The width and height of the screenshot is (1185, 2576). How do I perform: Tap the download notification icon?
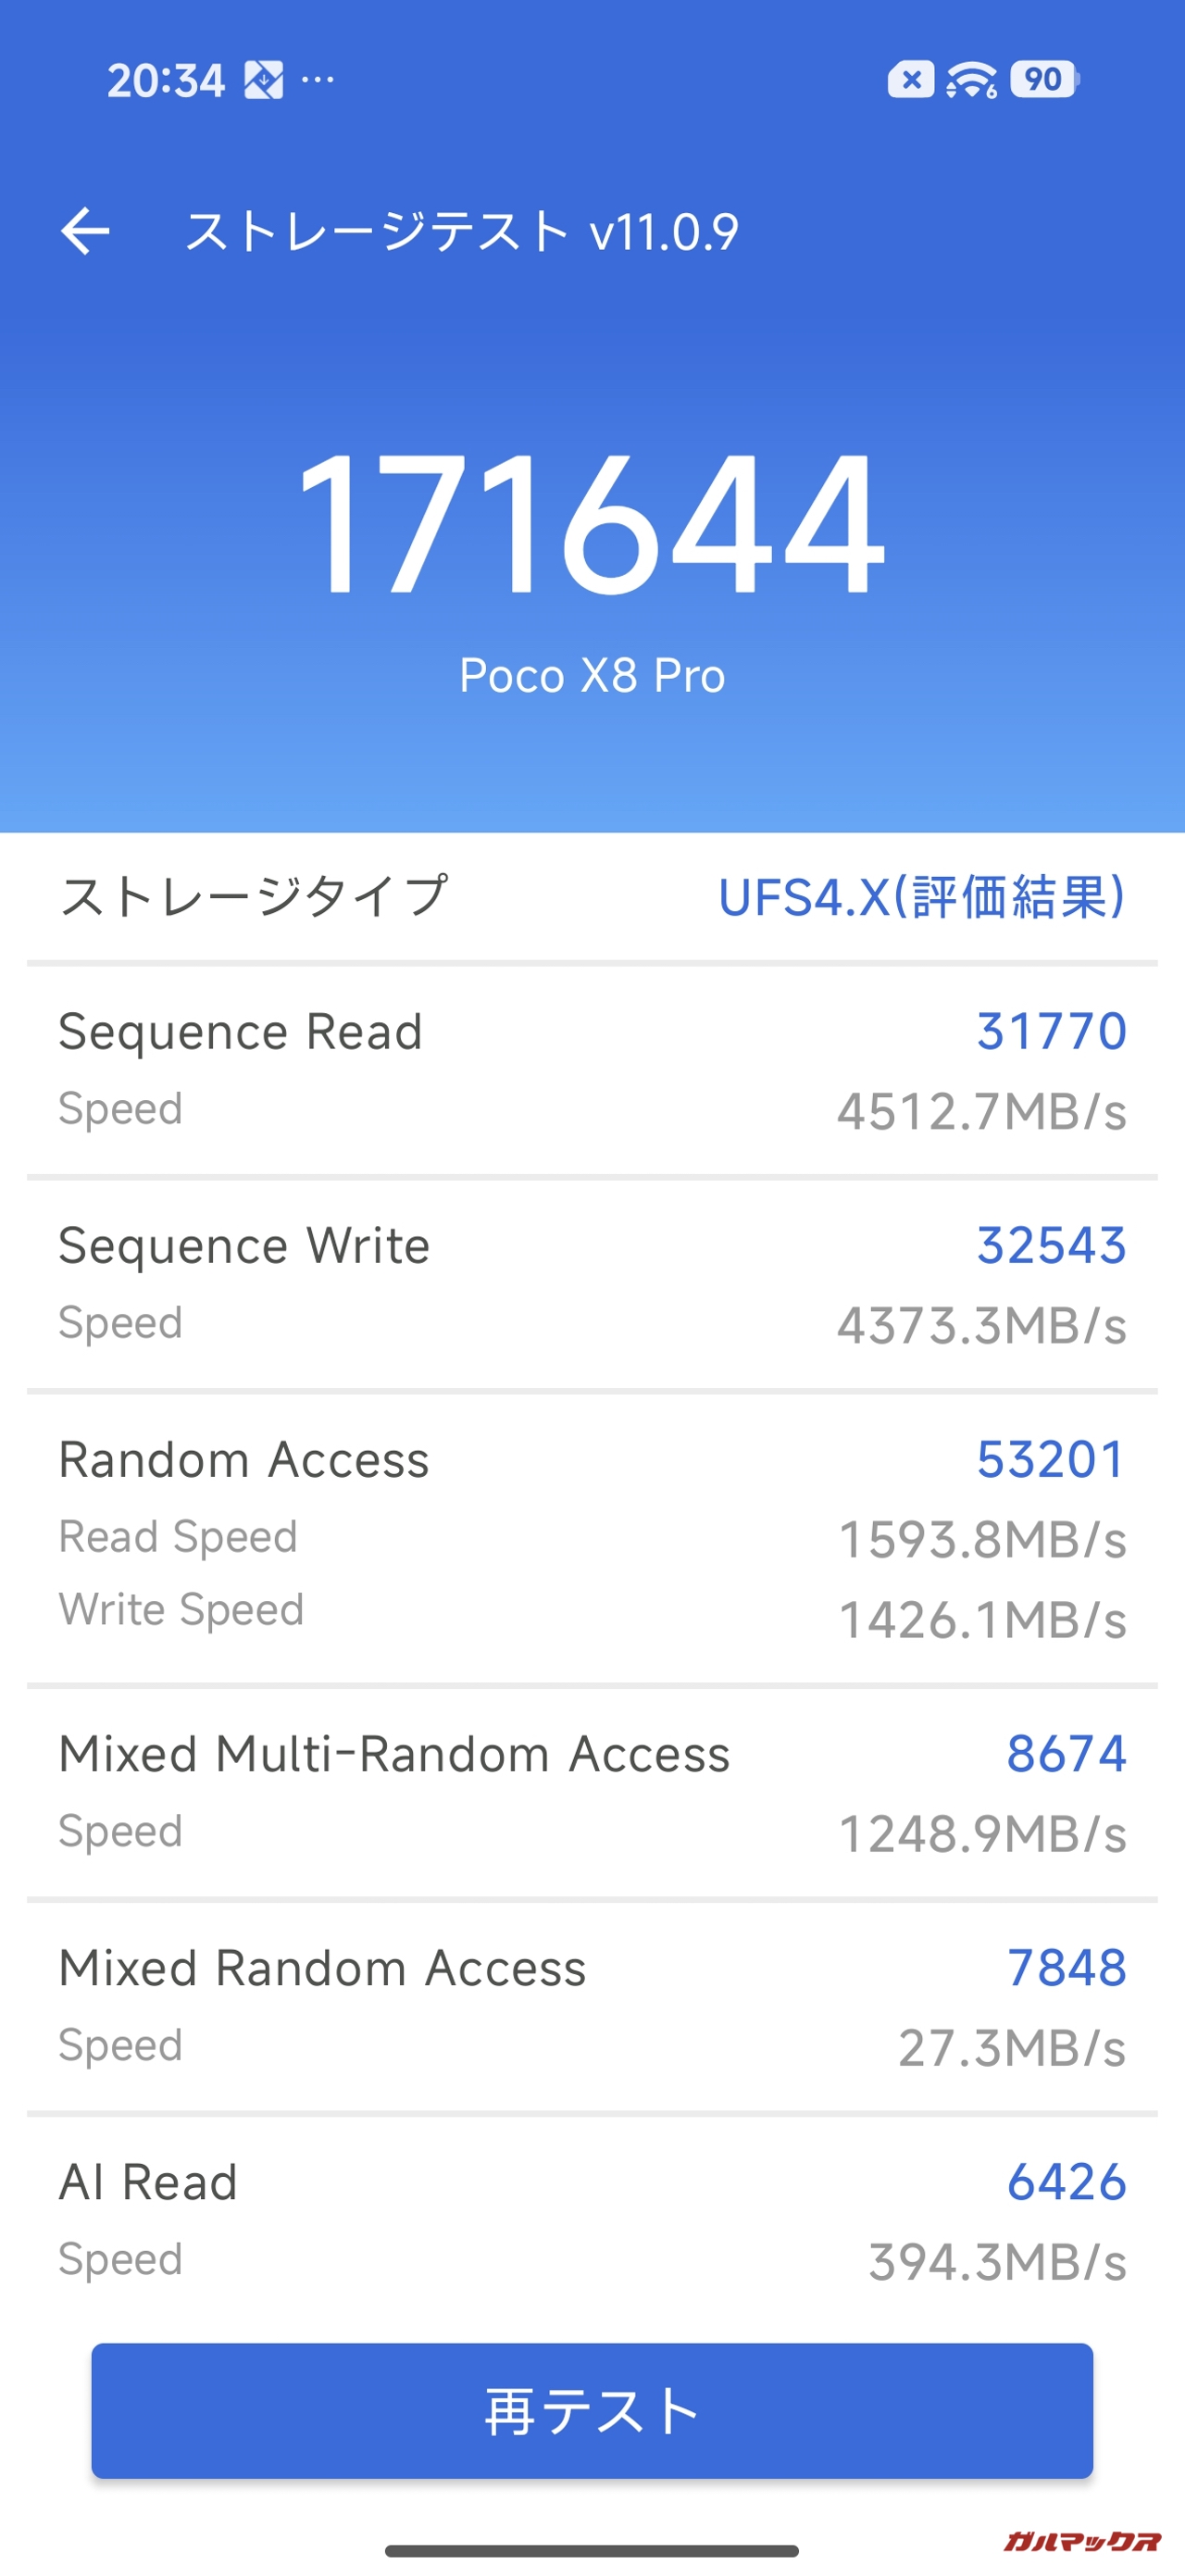264,80
